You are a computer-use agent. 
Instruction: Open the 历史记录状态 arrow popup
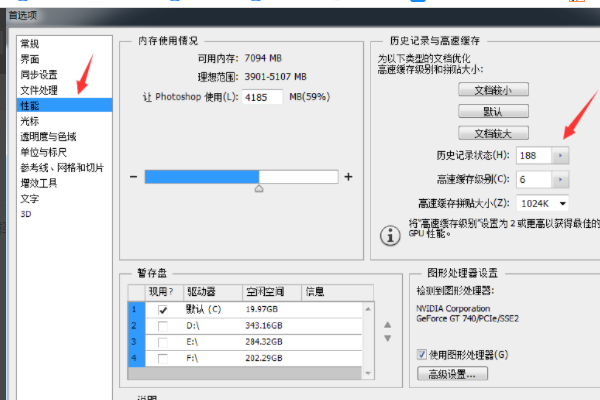coord(561,155)
